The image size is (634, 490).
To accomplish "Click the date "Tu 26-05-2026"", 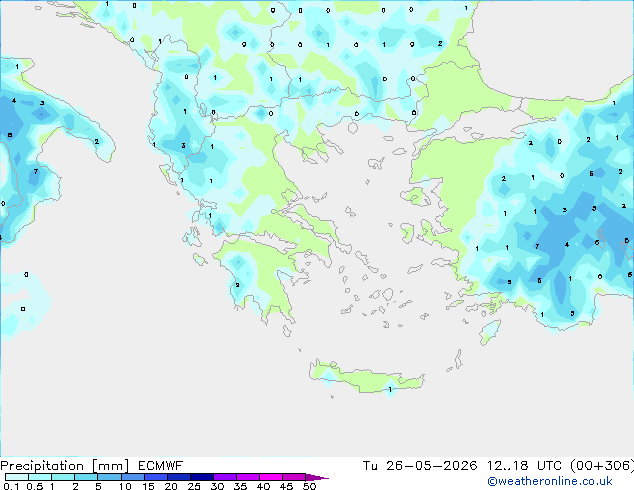I will point(420,466).
